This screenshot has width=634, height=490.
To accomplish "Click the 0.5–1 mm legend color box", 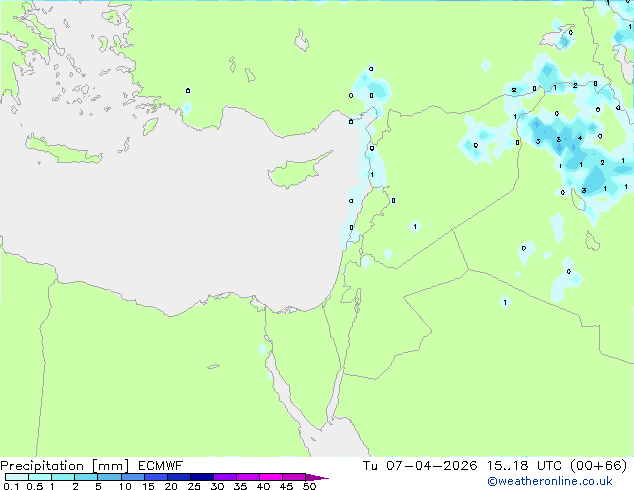I will point(40,477).
